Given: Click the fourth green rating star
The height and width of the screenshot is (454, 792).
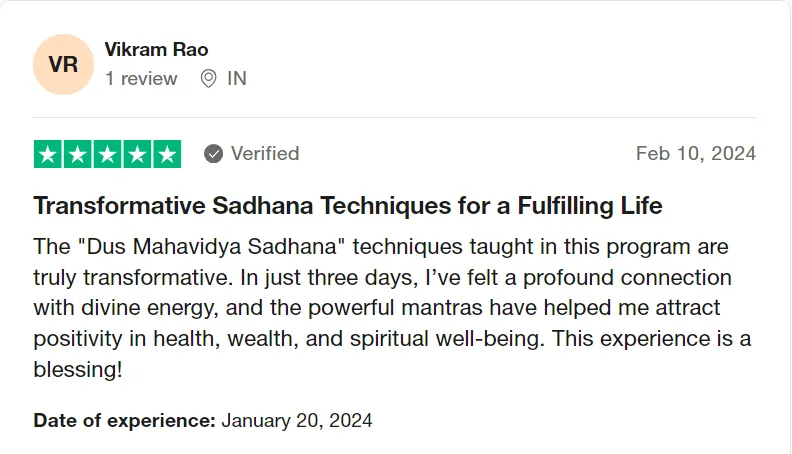Looking at the screenshot, I should click(x=137, y=154).
